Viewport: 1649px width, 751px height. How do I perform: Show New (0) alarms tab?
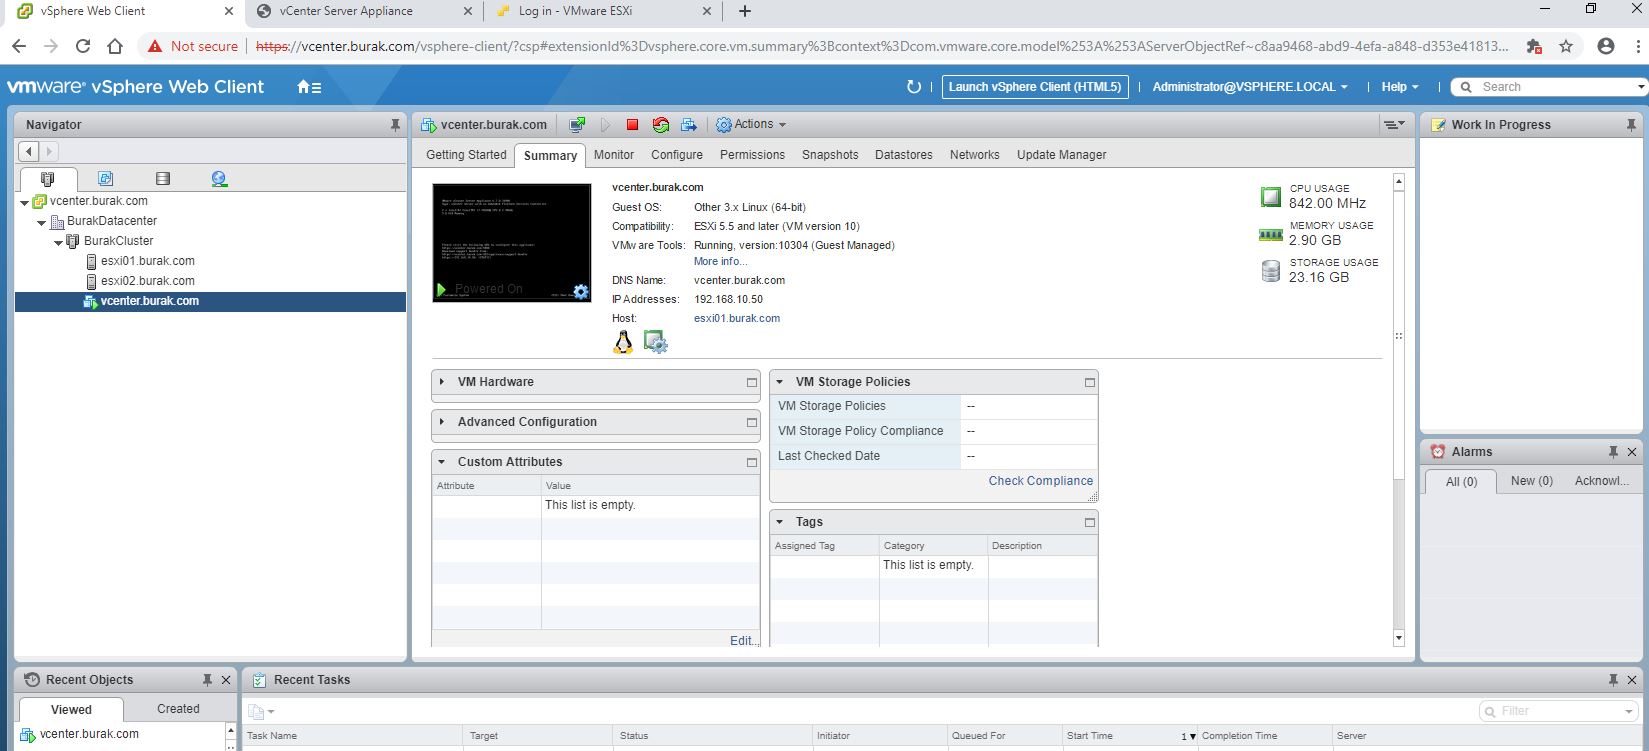[1532, 481]
